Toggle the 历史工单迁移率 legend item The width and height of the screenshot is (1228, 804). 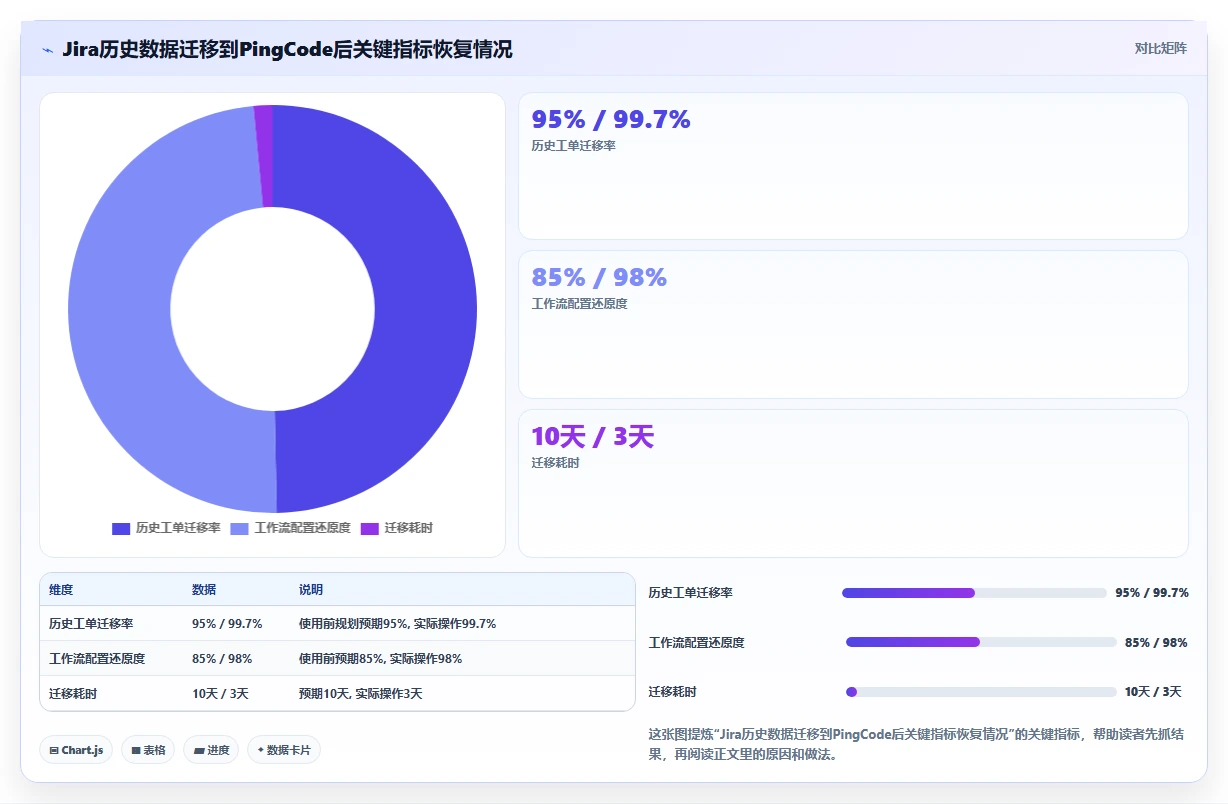click(x=166, y=528)
